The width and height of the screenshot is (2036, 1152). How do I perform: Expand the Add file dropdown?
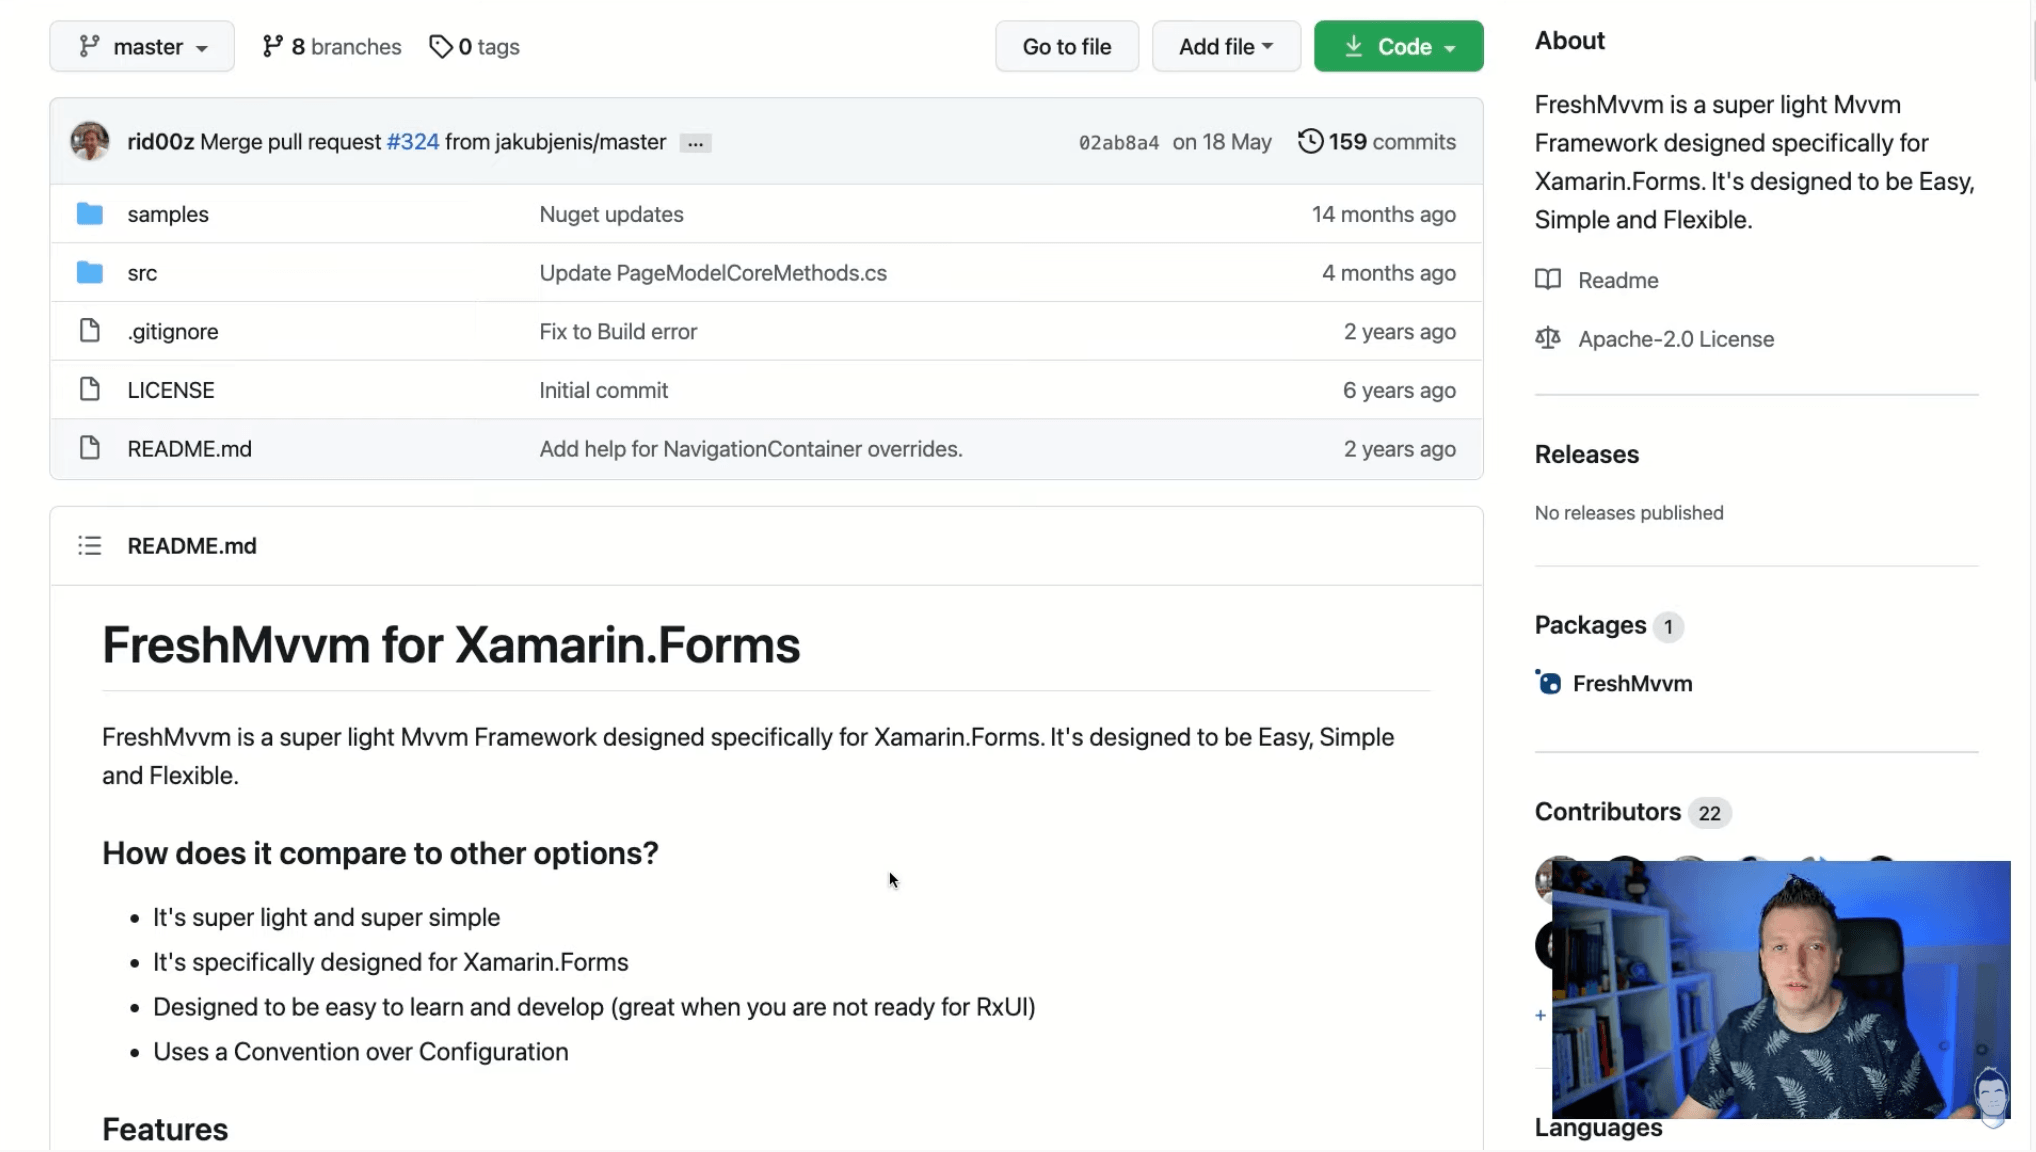click(x=1226, y=46)
